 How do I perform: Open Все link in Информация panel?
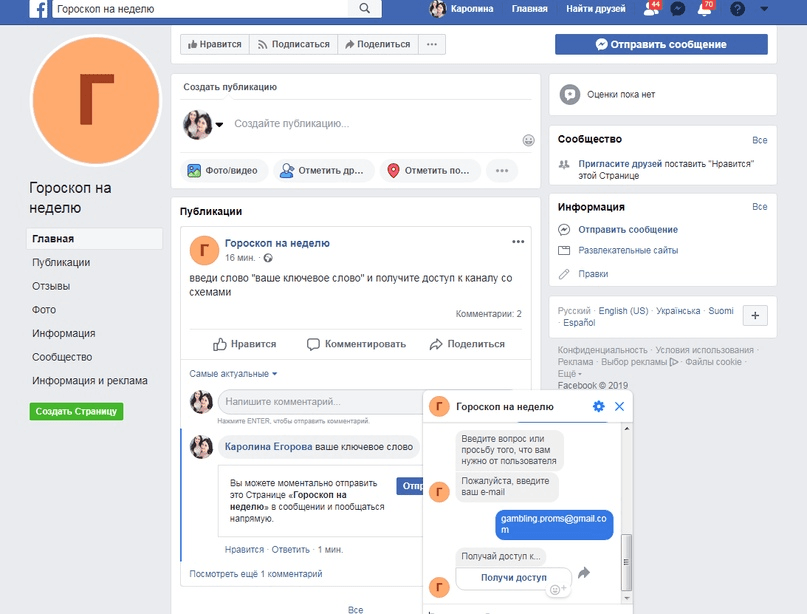(760, 207)
